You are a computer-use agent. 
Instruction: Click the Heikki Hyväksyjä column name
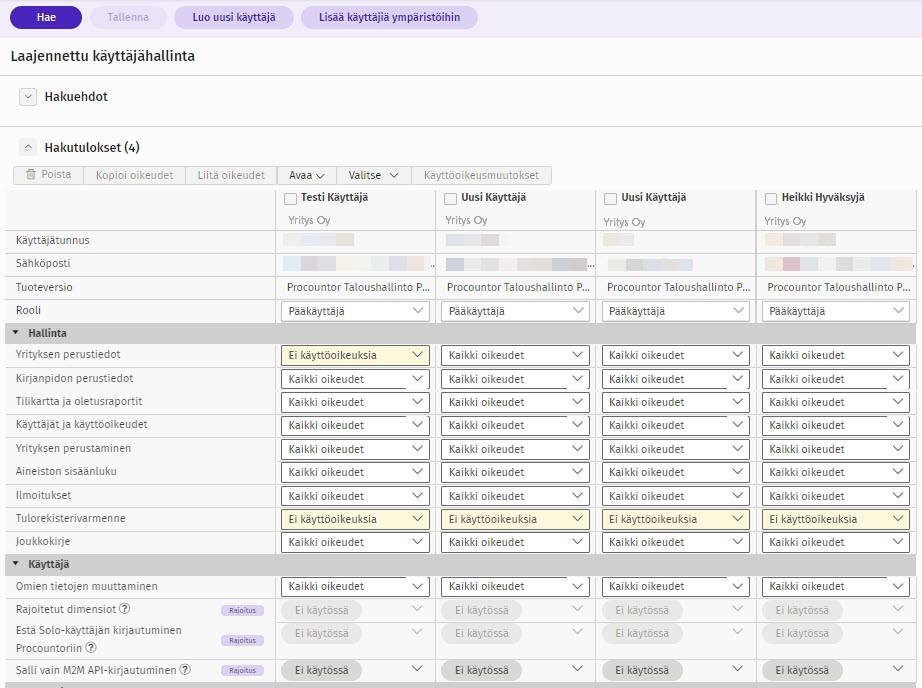(823, 198)
